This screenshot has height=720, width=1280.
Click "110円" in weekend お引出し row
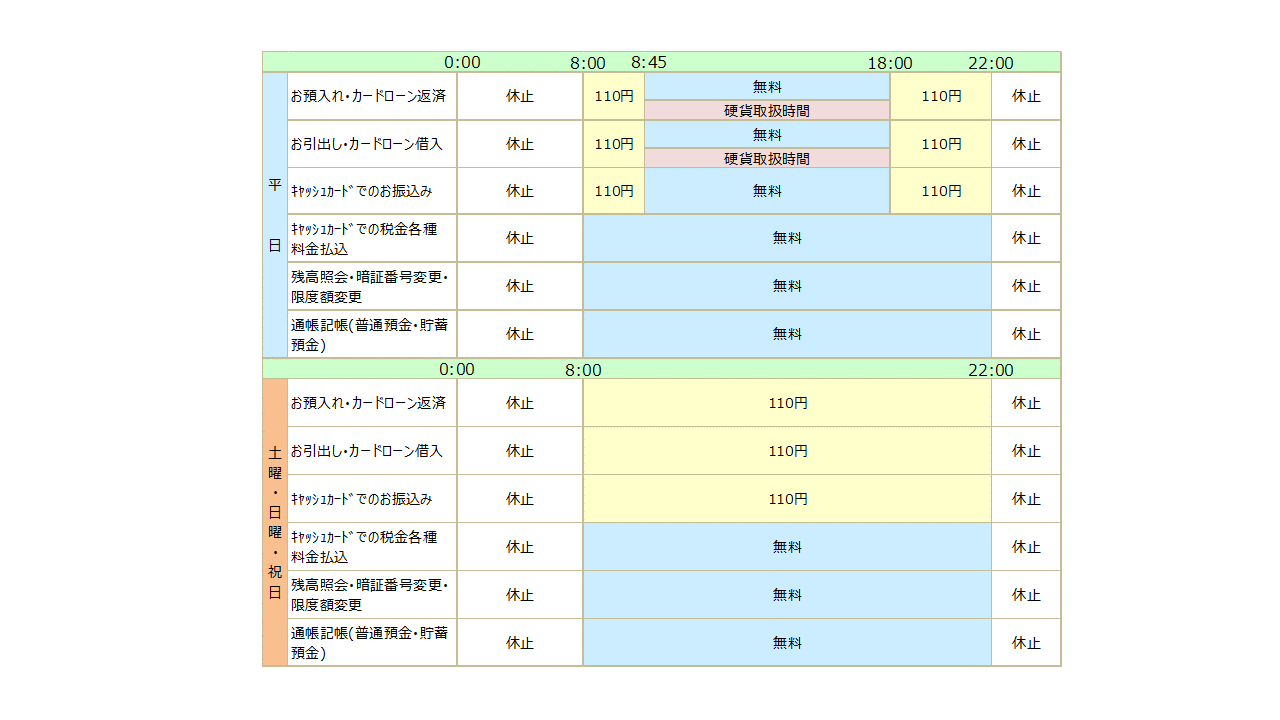787,451
